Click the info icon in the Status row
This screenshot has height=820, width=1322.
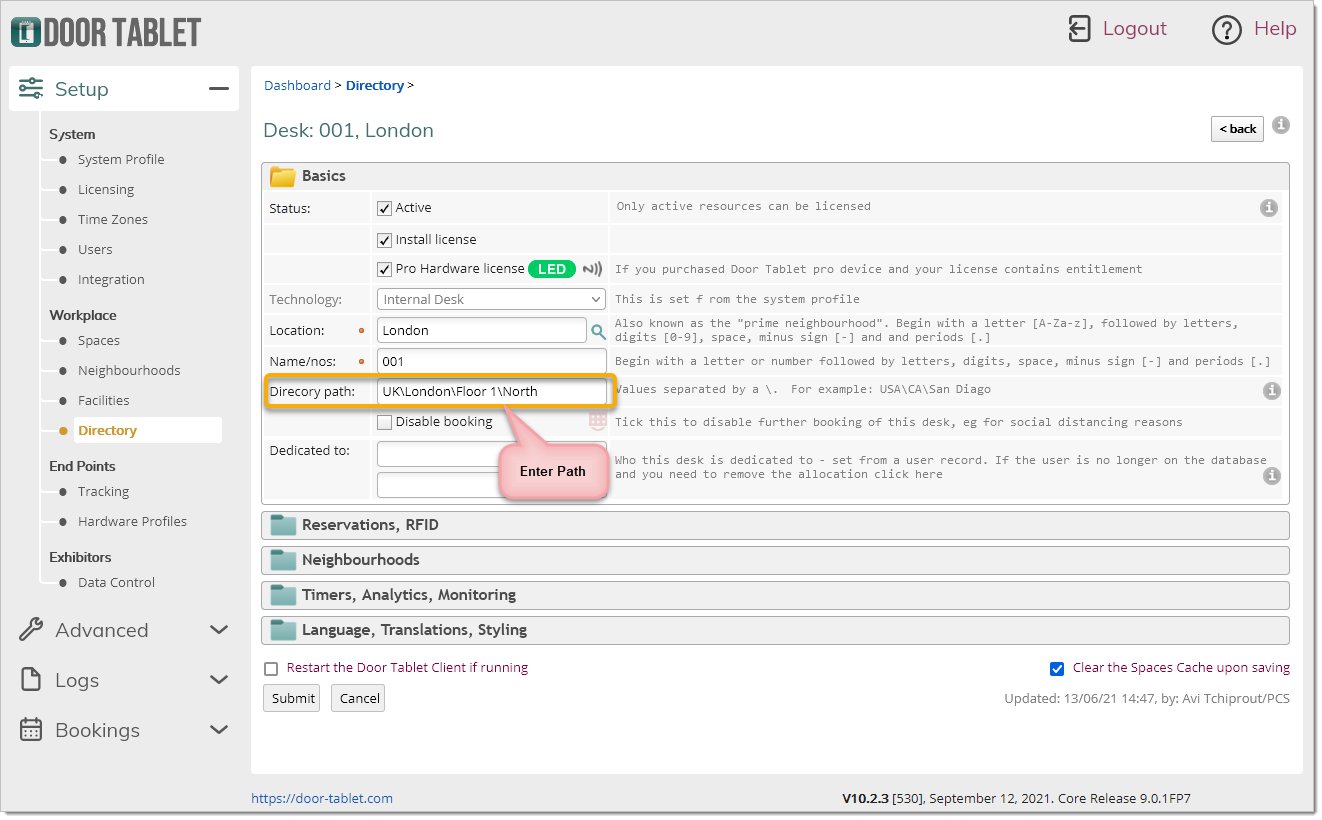pyautogui.click(x=1268, y=208)
